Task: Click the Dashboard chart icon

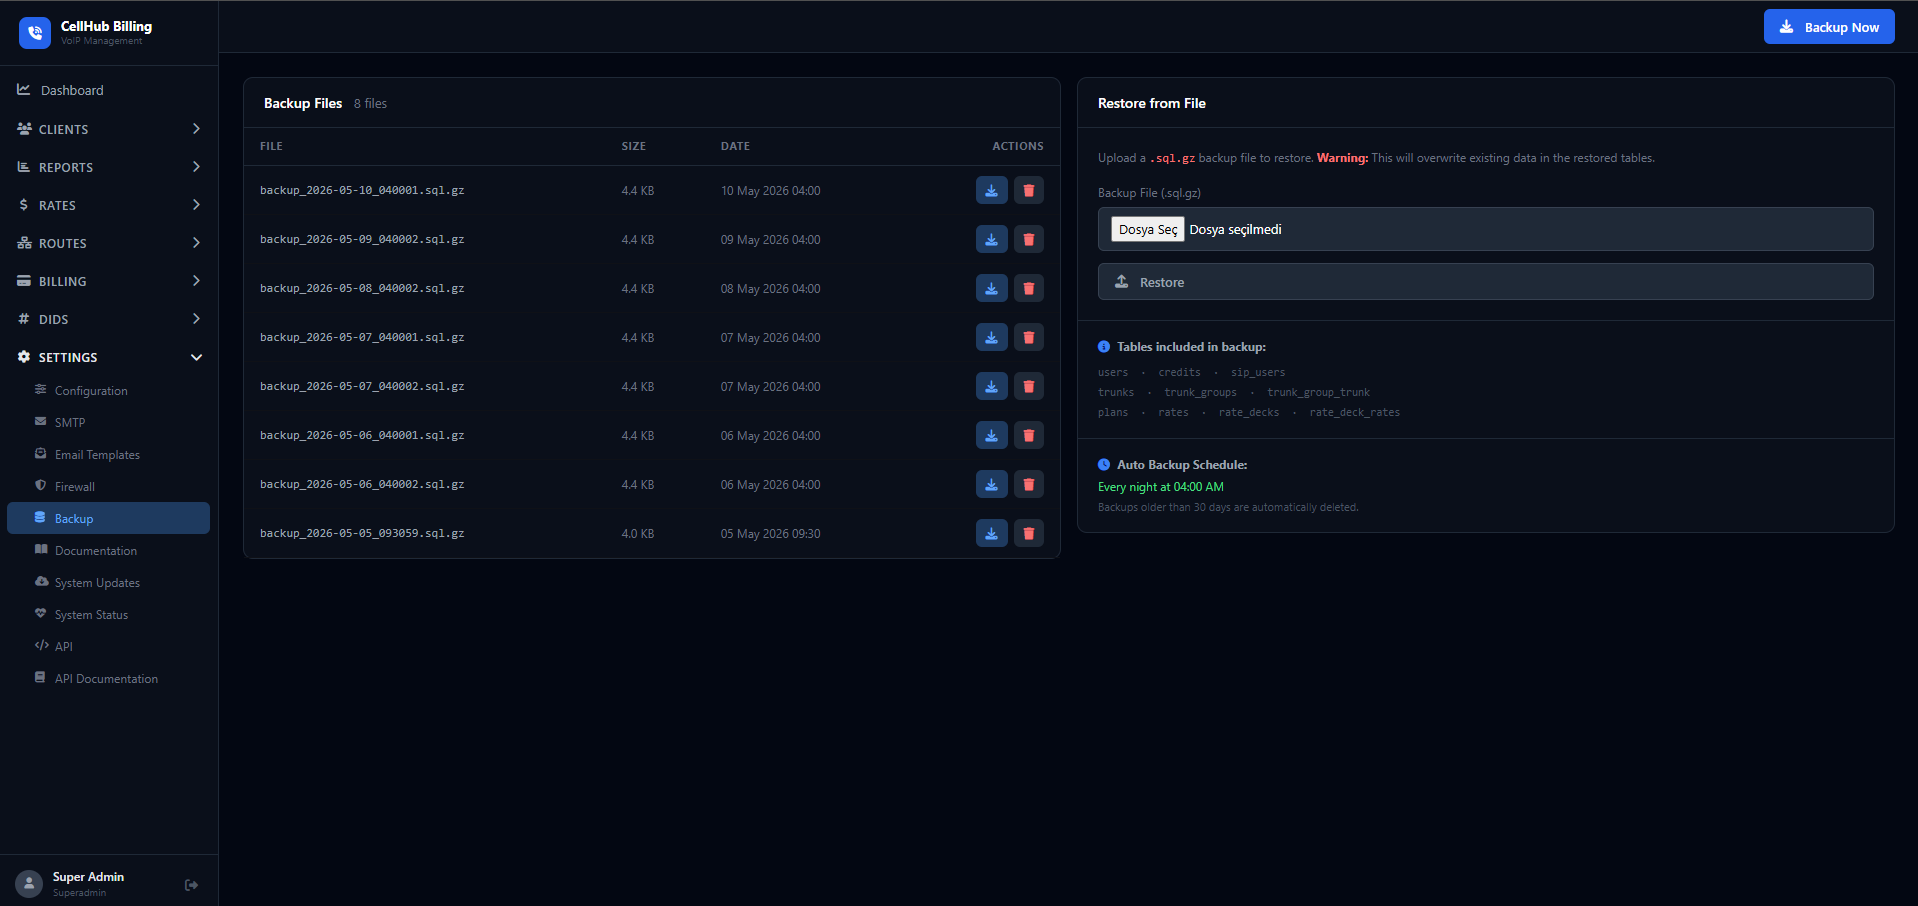Action: (x=24, y=90)
